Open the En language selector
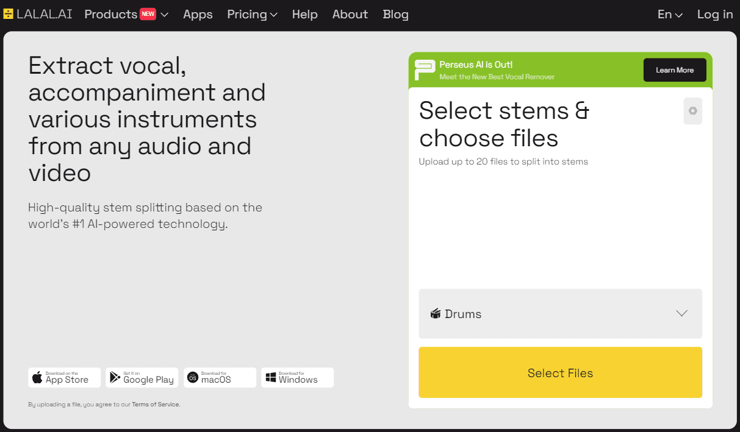This screenshot has width=740, height=432. (x=669, y=14)
